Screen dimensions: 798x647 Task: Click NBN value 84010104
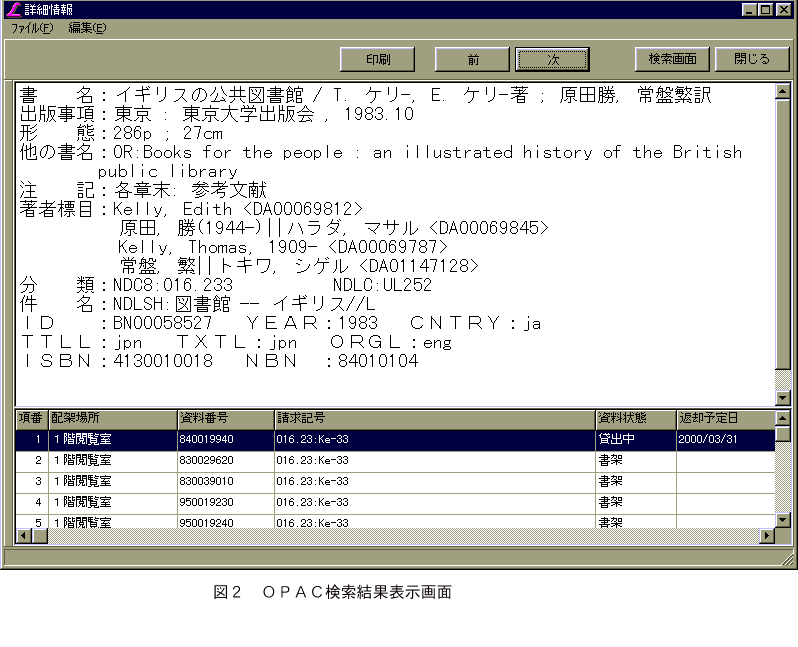click(378, 361)
